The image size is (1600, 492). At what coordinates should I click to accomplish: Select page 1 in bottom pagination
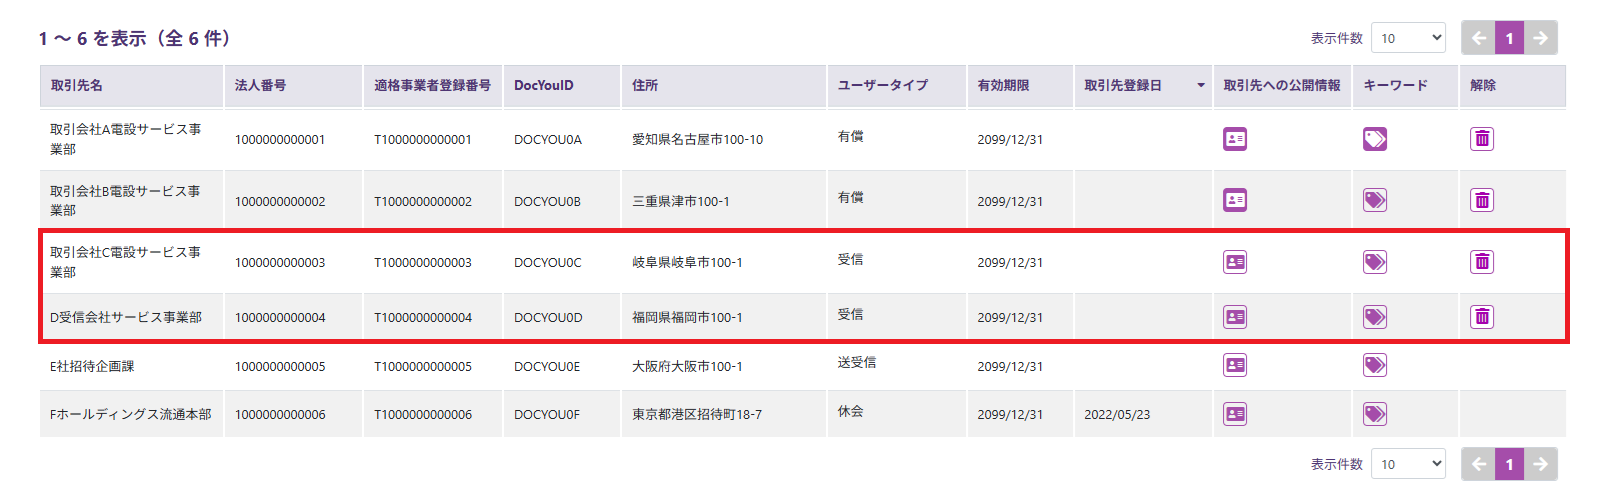click(1510, 464)
